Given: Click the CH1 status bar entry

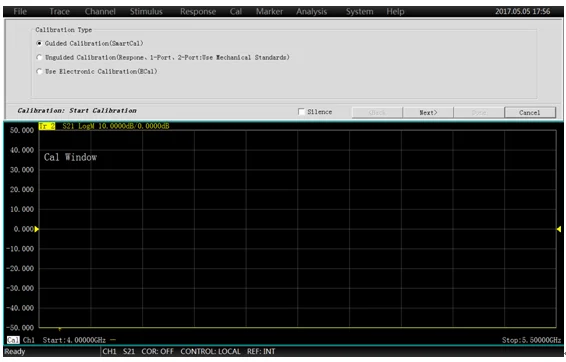Looking at the screenshot, I should coord(109,352).
